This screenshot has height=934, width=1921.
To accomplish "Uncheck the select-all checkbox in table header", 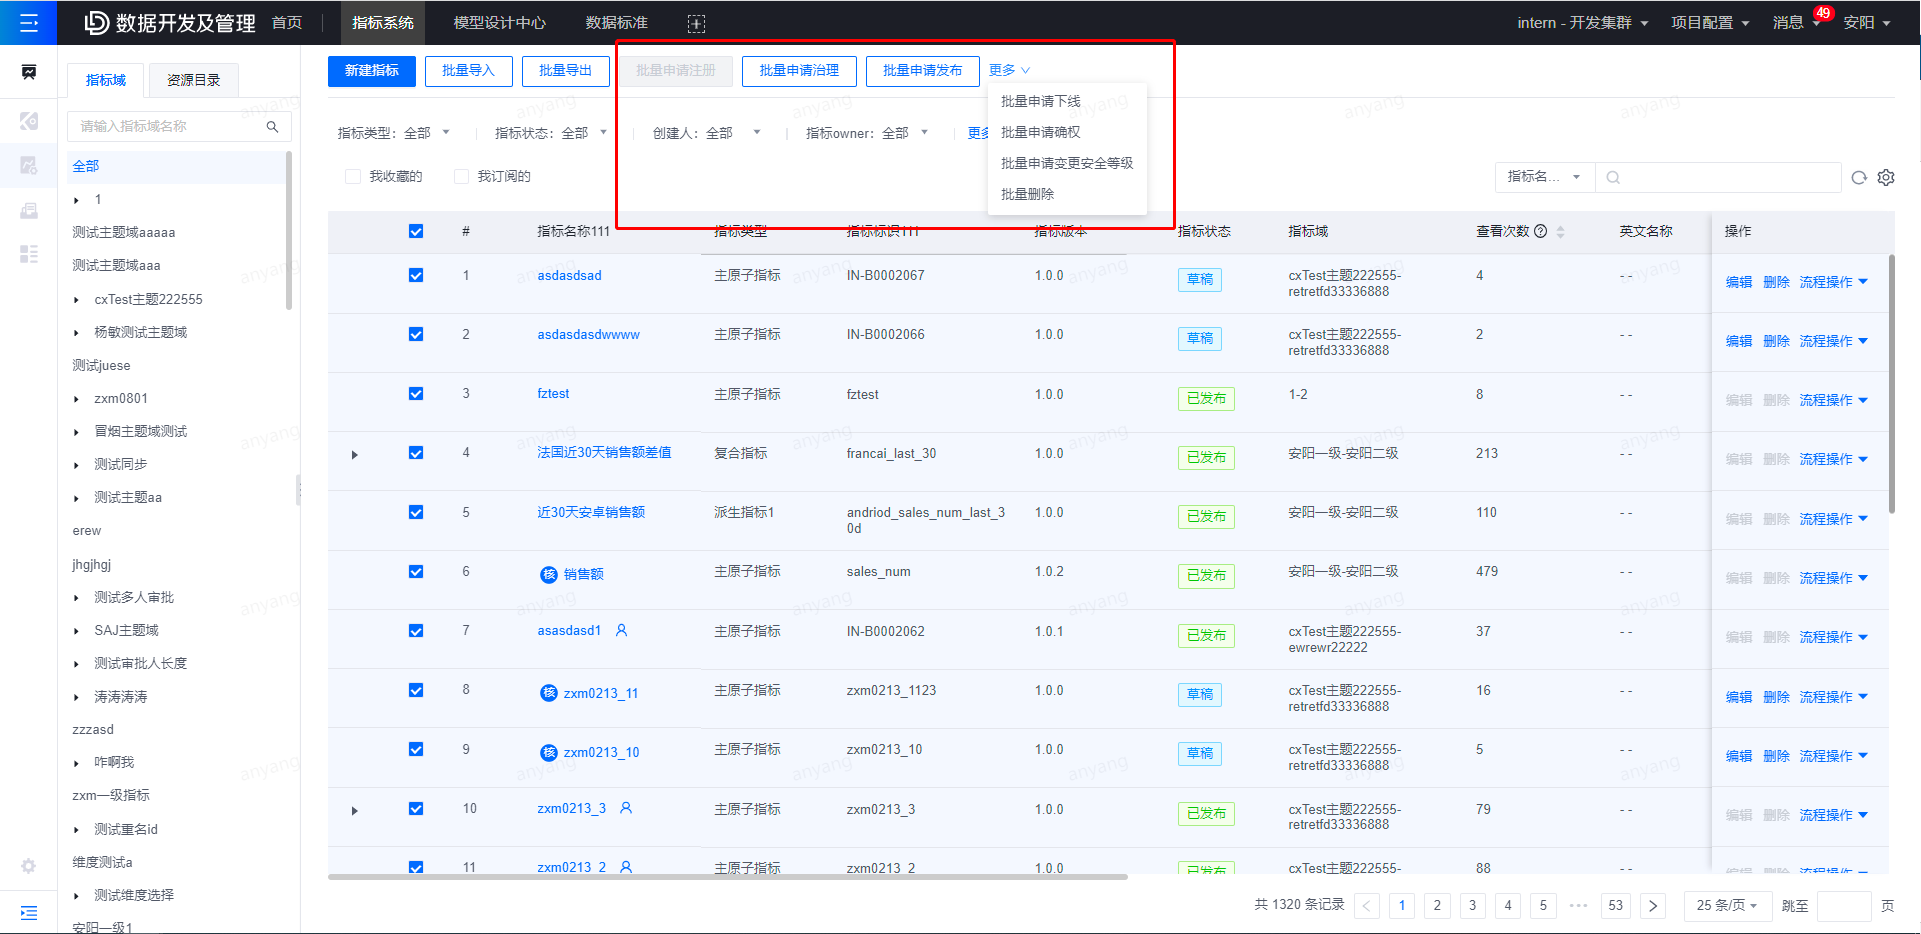I will (415, 231).
